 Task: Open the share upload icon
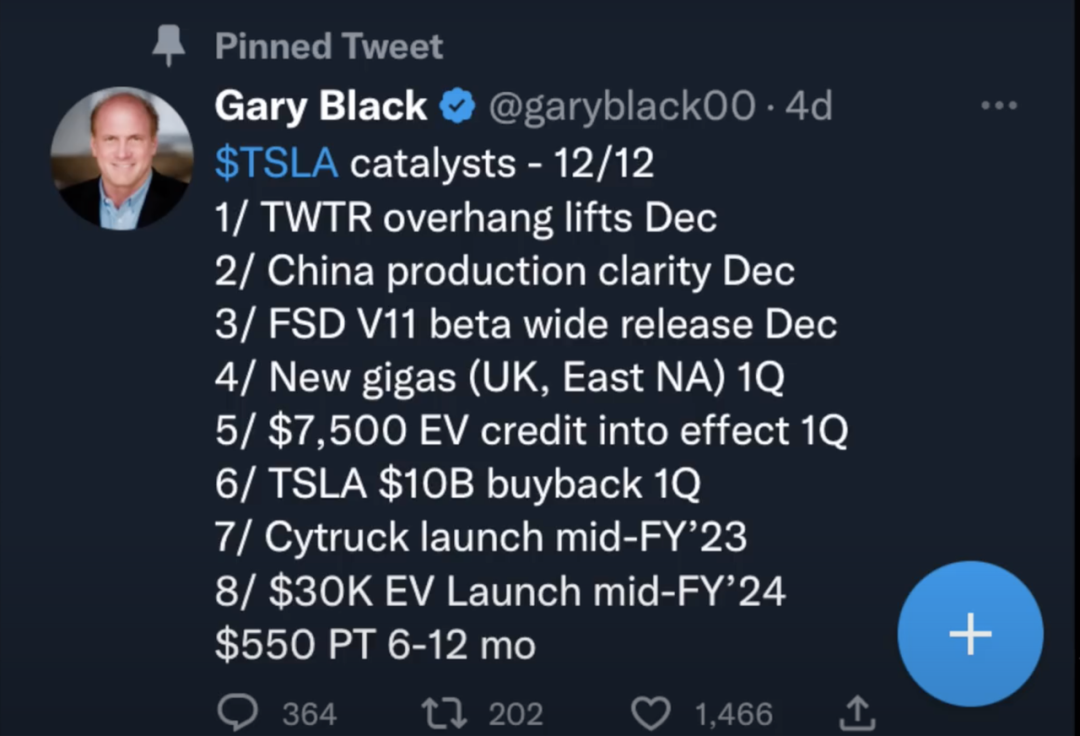point(856,713)
